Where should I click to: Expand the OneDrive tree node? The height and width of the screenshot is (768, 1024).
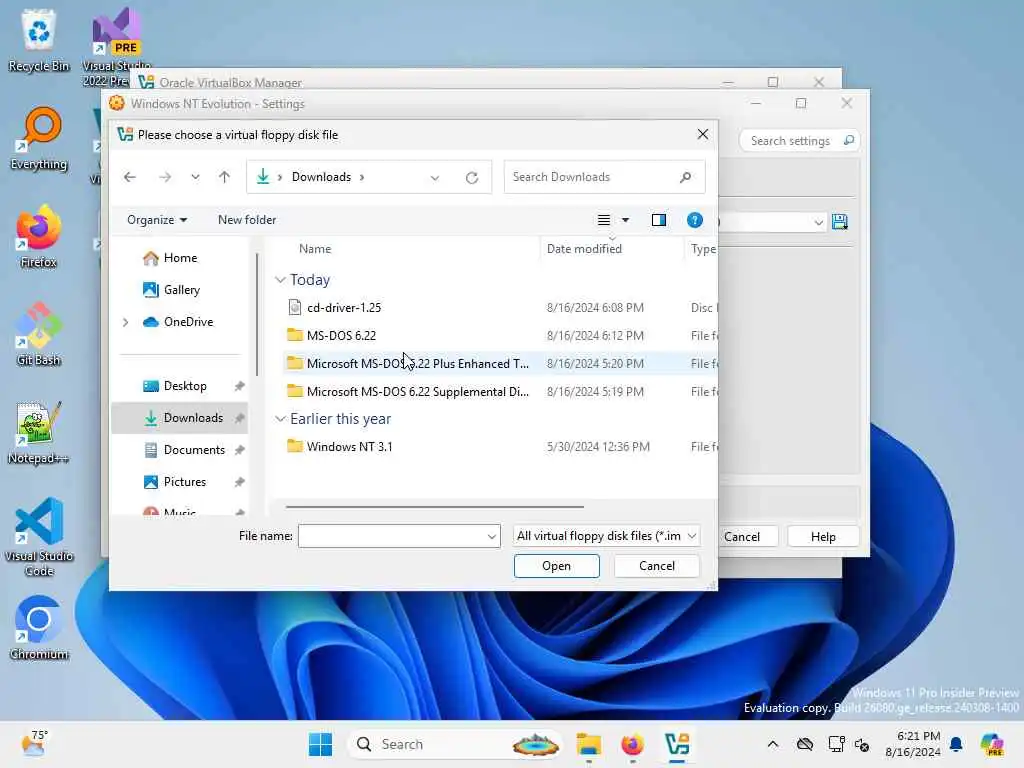pyautogui.click(x=125, y=322)
